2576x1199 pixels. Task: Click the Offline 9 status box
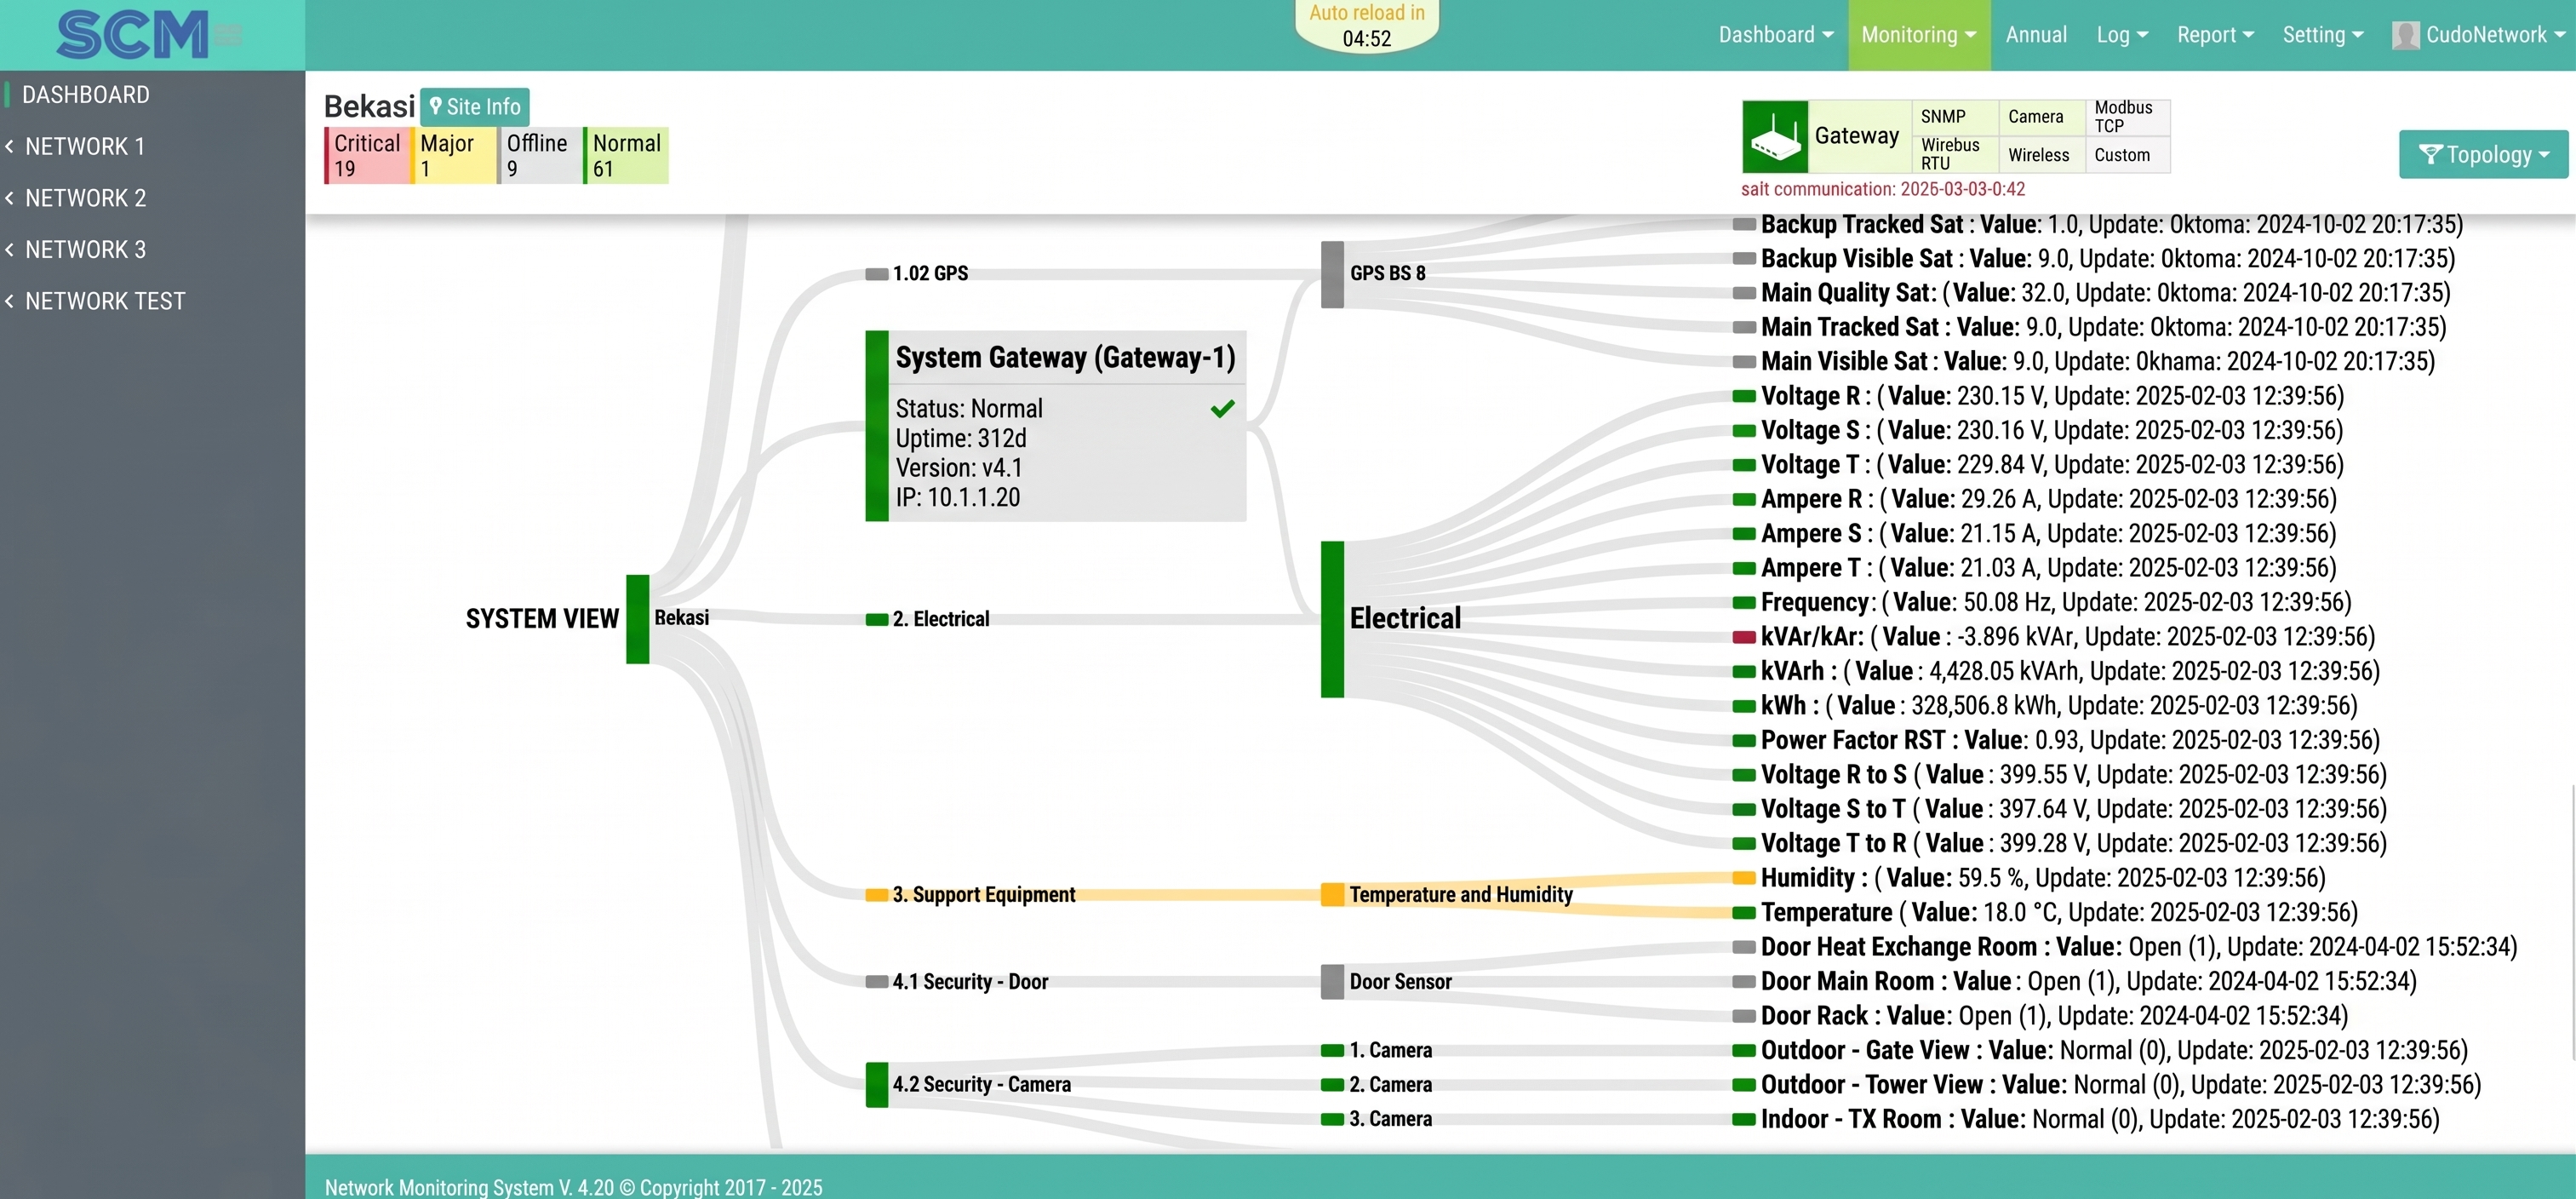pos(540,155)
